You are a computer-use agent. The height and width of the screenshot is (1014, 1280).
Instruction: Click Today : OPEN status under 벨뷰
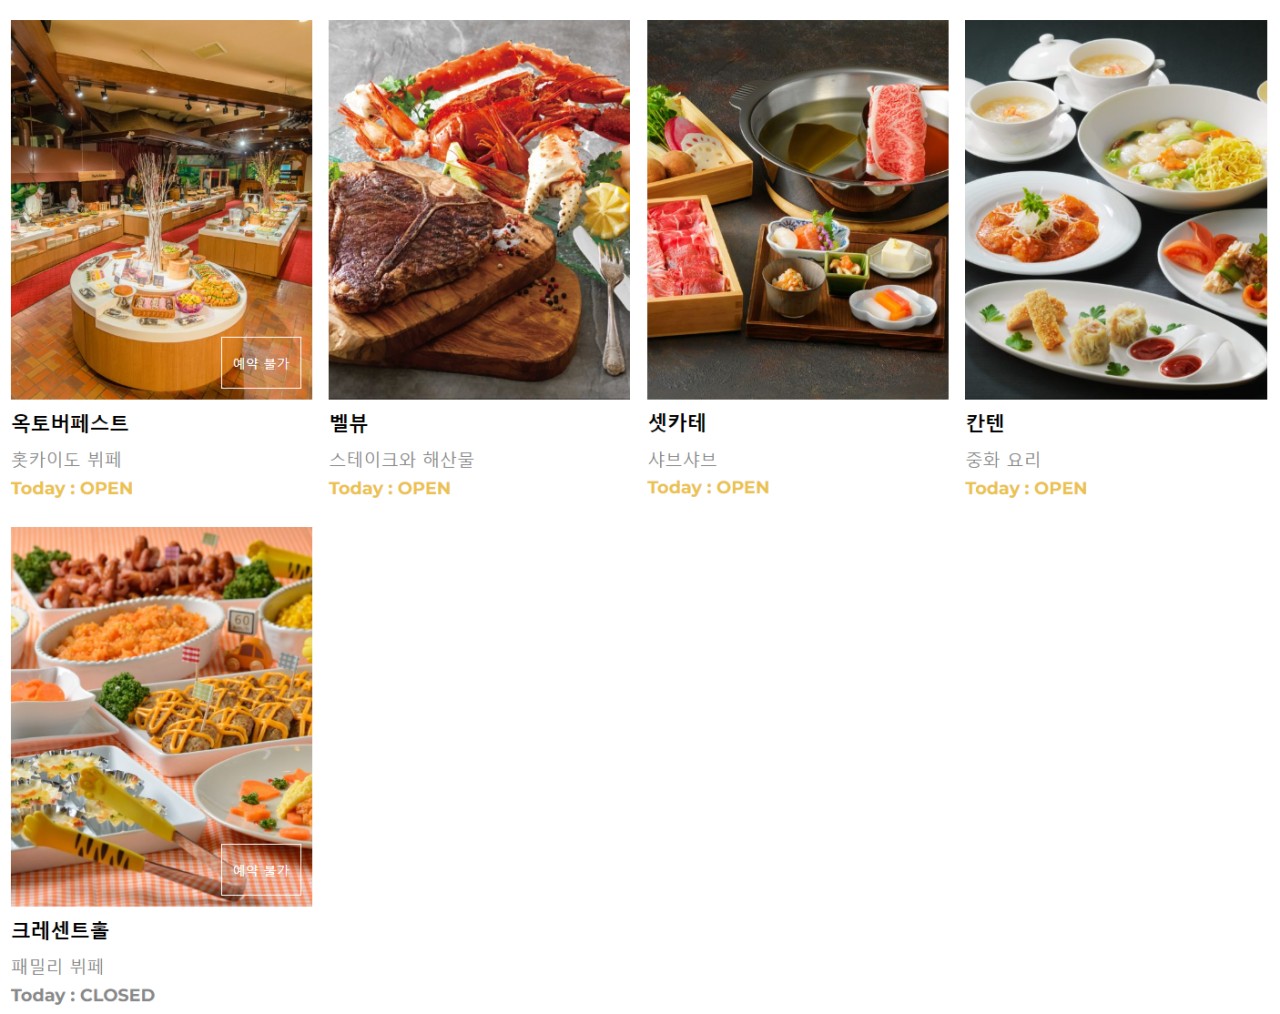click(390, 488)
